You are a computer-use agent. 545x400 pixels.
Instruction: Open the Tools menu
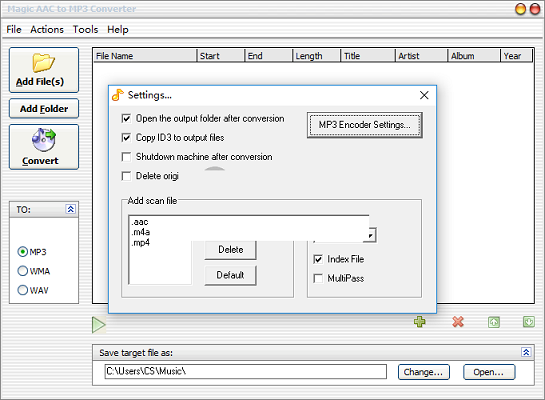[86, 30]
